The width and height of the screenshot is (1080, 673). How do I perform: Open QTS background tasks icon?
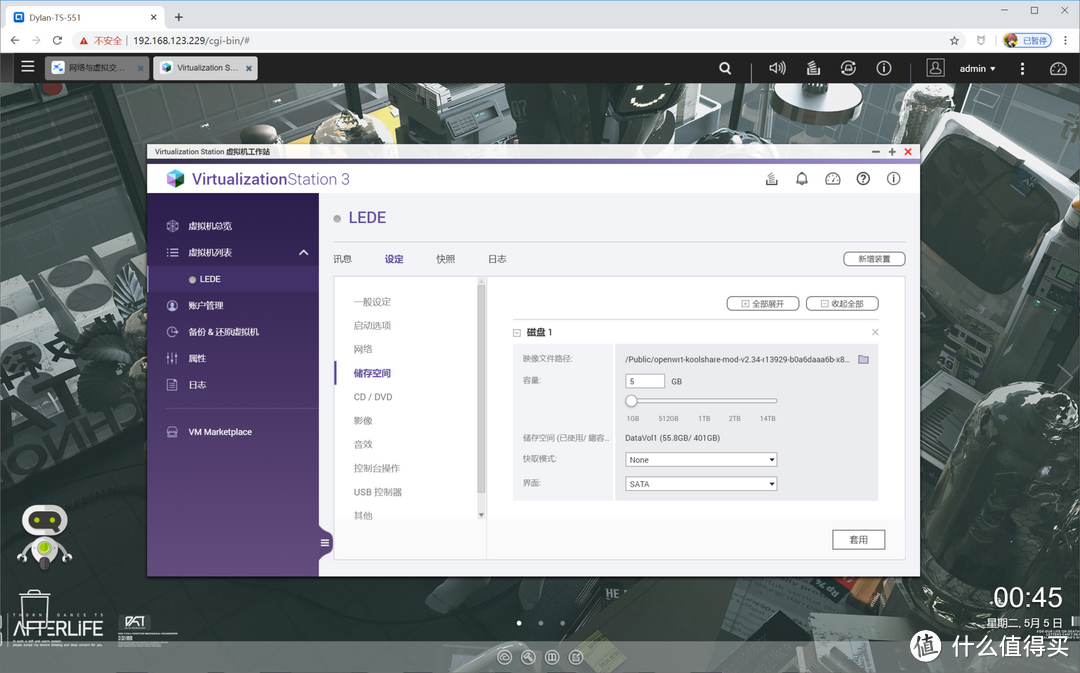click(813, 68)
